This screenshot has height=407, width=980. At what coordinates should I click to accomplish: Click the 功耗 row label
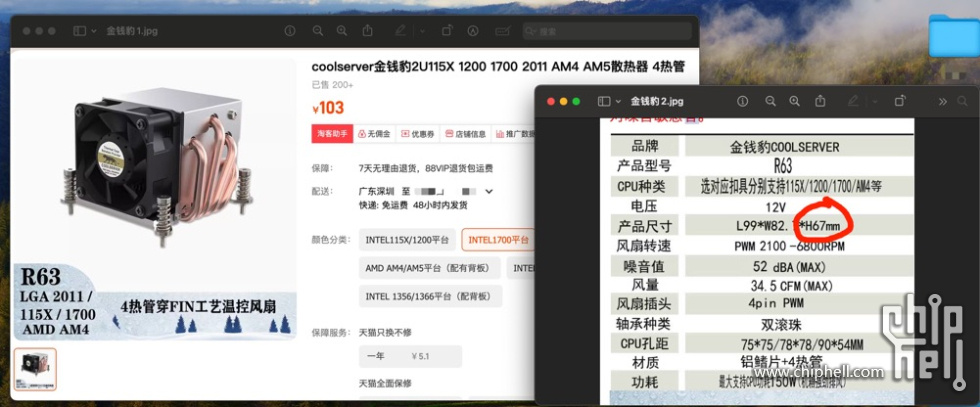tap(645, 381)
